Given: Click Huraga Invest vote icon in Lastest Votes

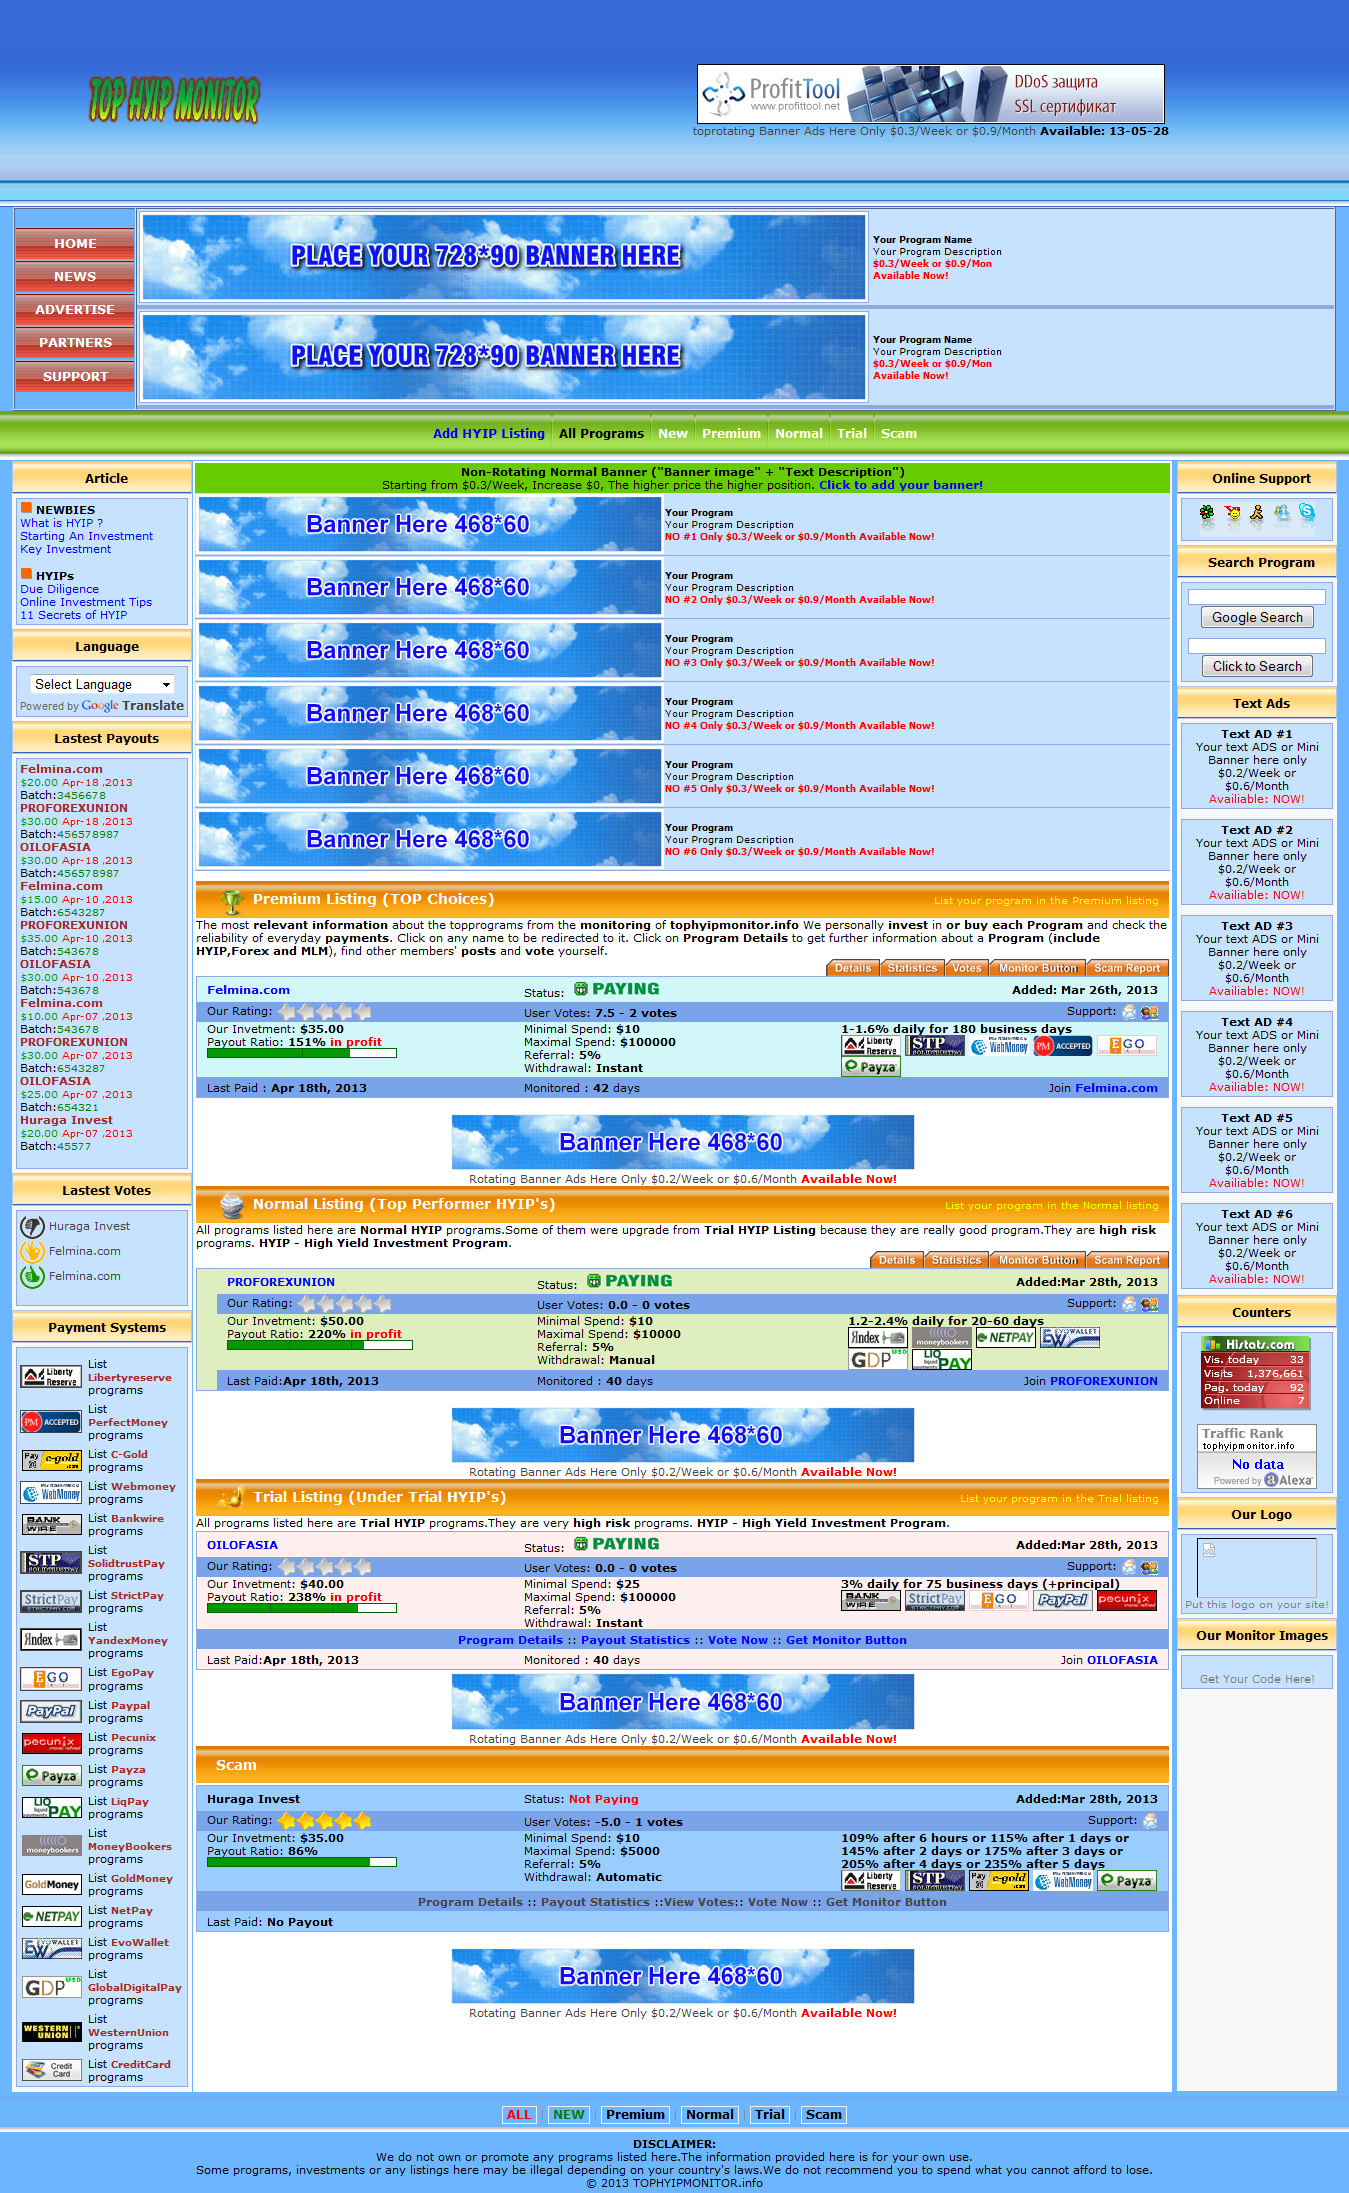Looking at the screenshot, I should 33,1226.
